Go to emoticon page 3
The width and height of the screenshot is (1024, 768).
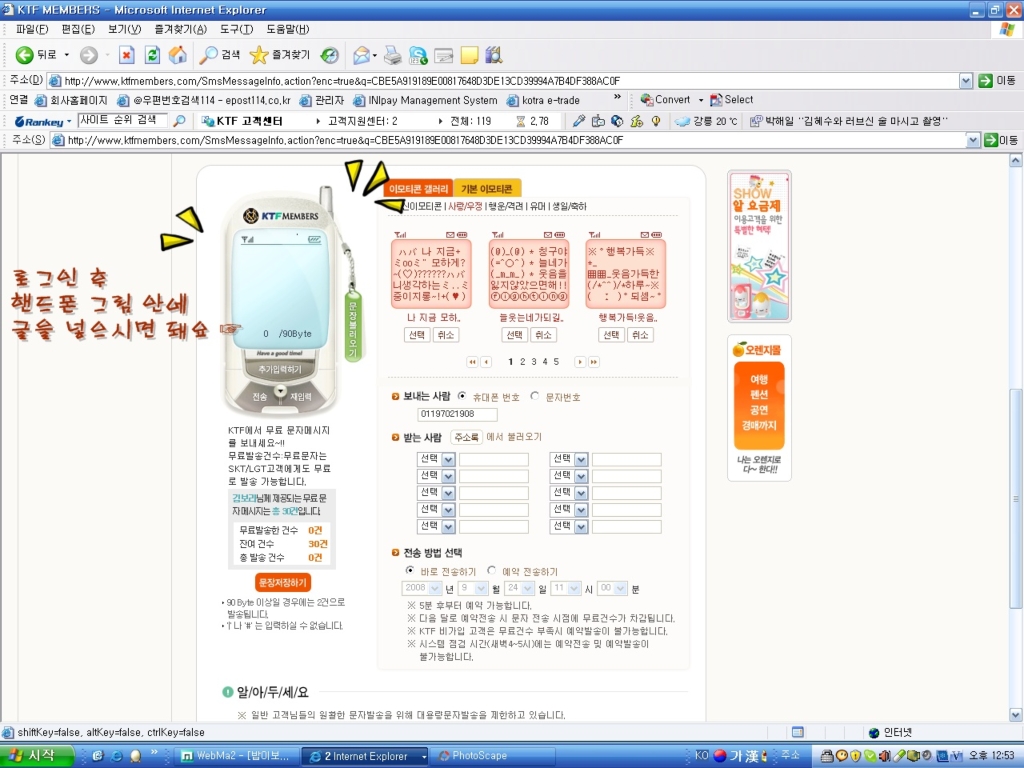tap(534, 362)
